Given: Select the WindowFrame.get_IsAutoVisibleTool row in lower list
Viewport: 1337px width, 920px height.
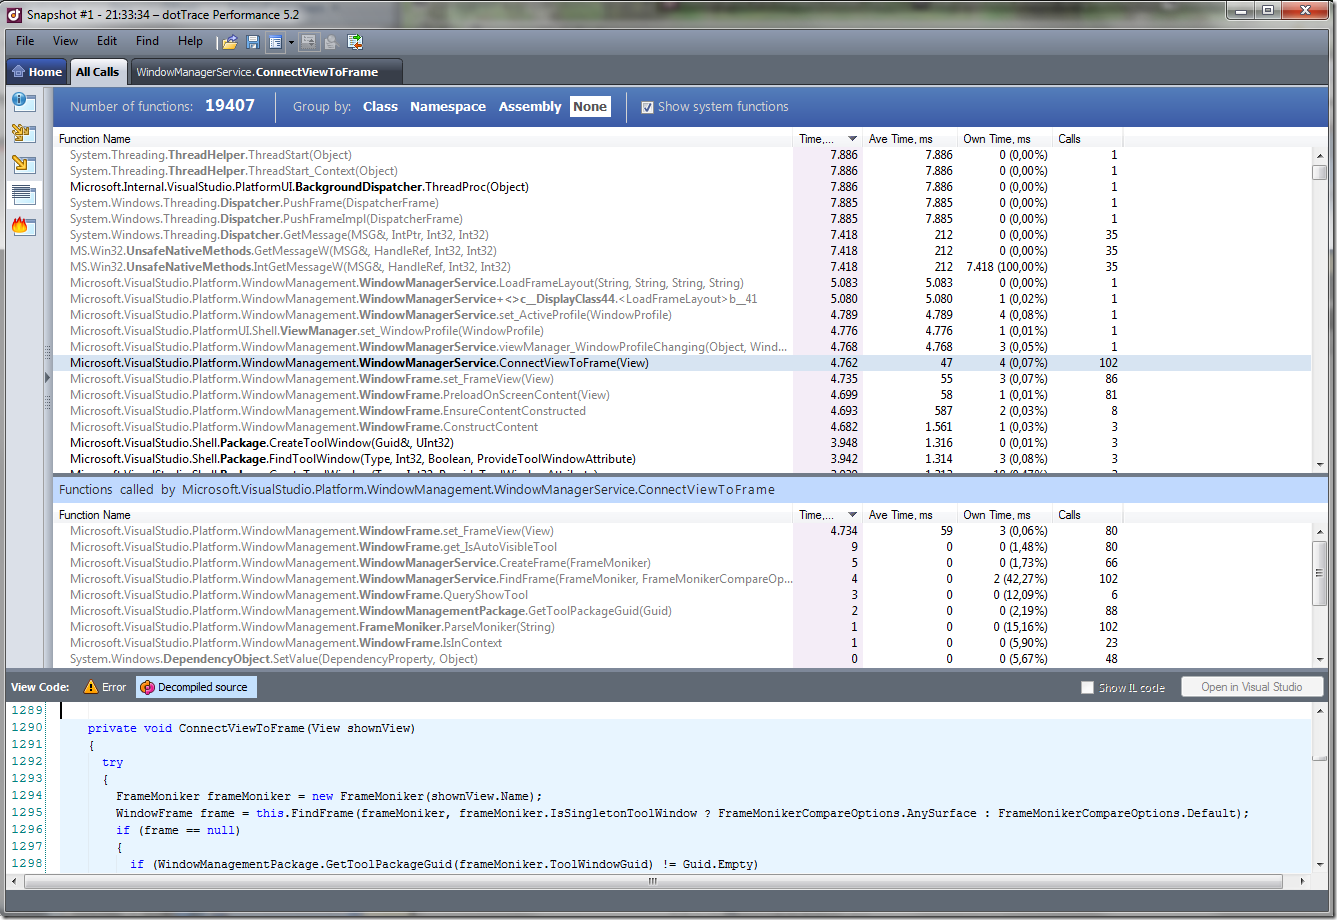Looking at the screenshot, I should [683, 547].
